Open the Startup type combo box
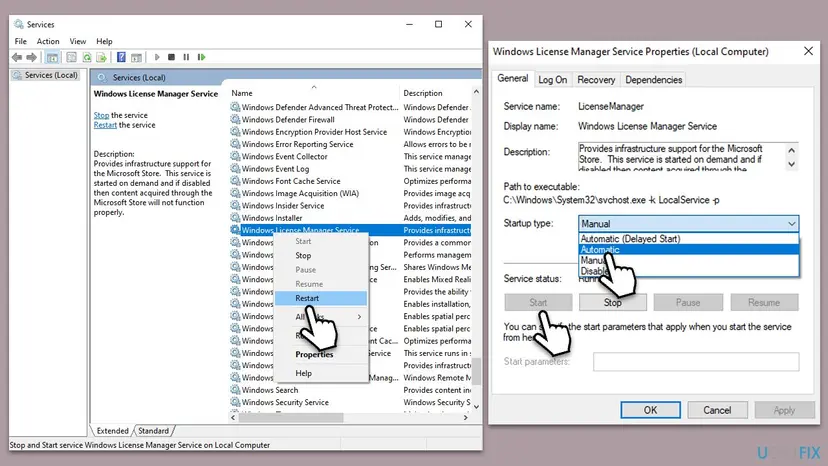 click(x=689, y=223)
